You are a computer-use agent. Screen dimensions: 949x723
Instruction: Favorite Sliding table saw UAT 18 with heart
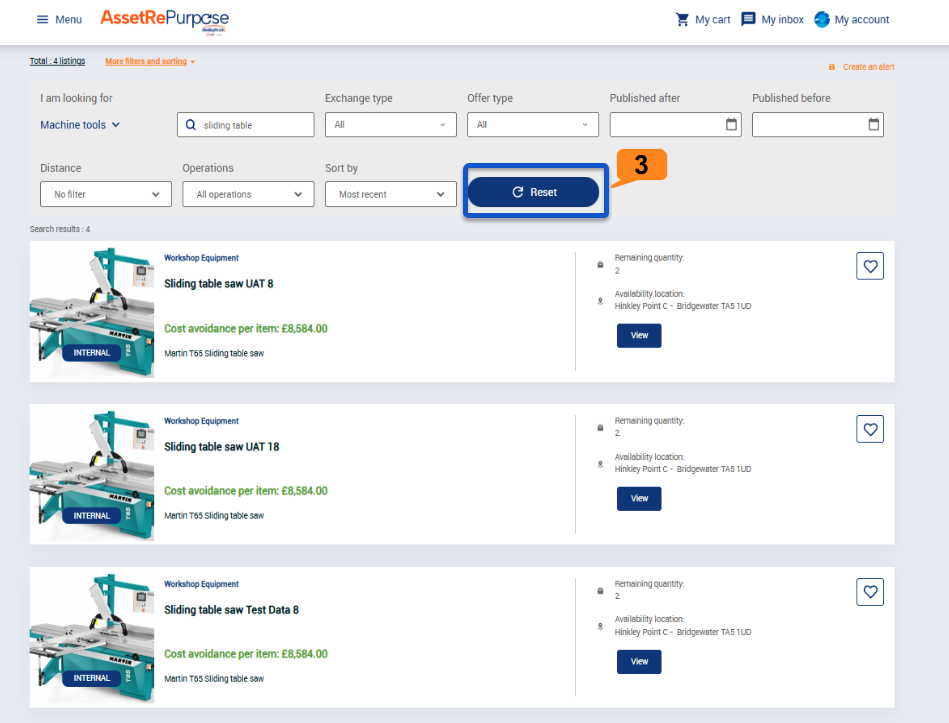coord(870,429)
